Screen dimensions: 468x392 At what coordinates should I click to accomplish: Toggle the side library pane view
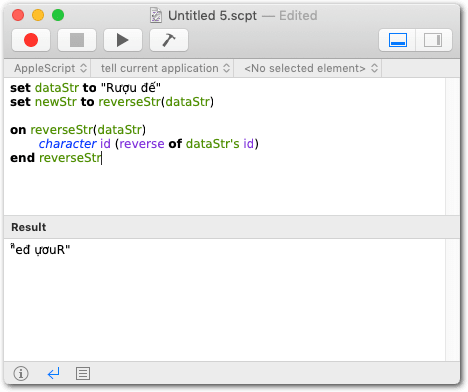433,40
